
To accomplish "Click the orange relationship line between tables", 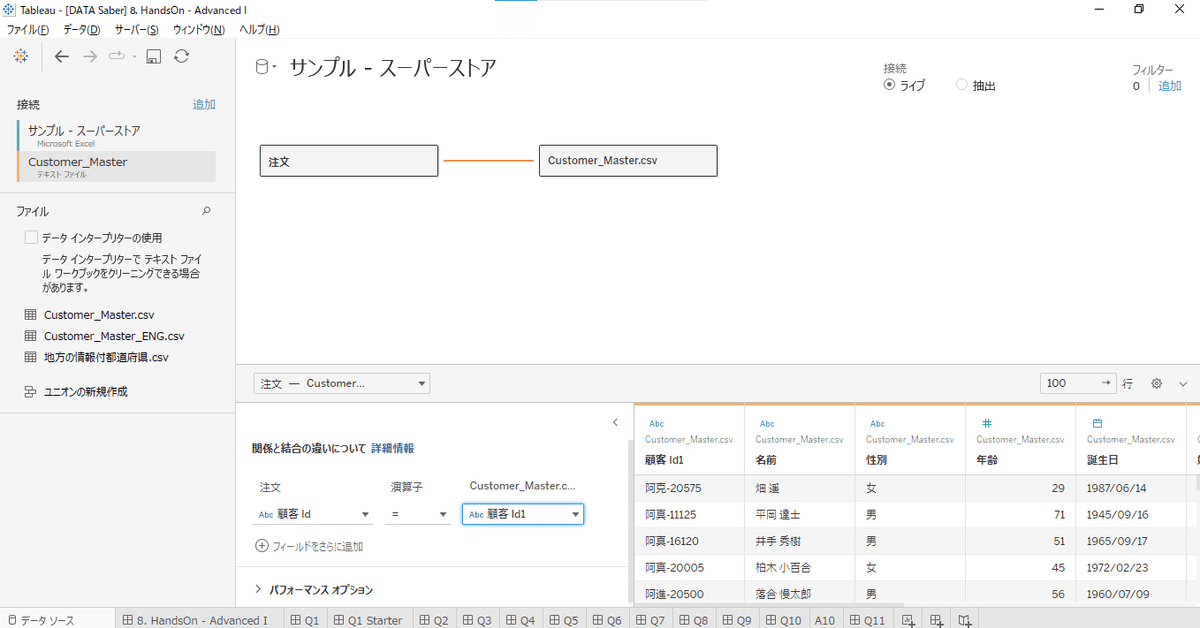I will point(488,161).
